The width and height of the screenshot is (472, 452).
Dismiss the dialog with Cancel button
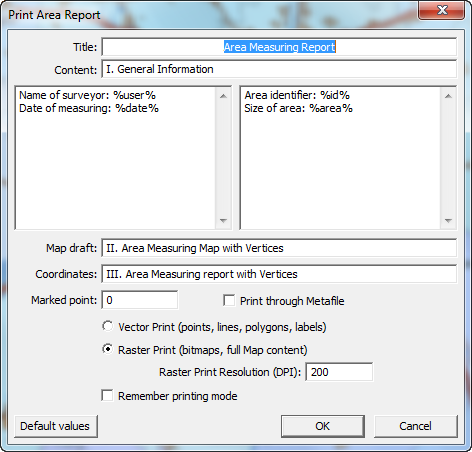pos(416,426)
